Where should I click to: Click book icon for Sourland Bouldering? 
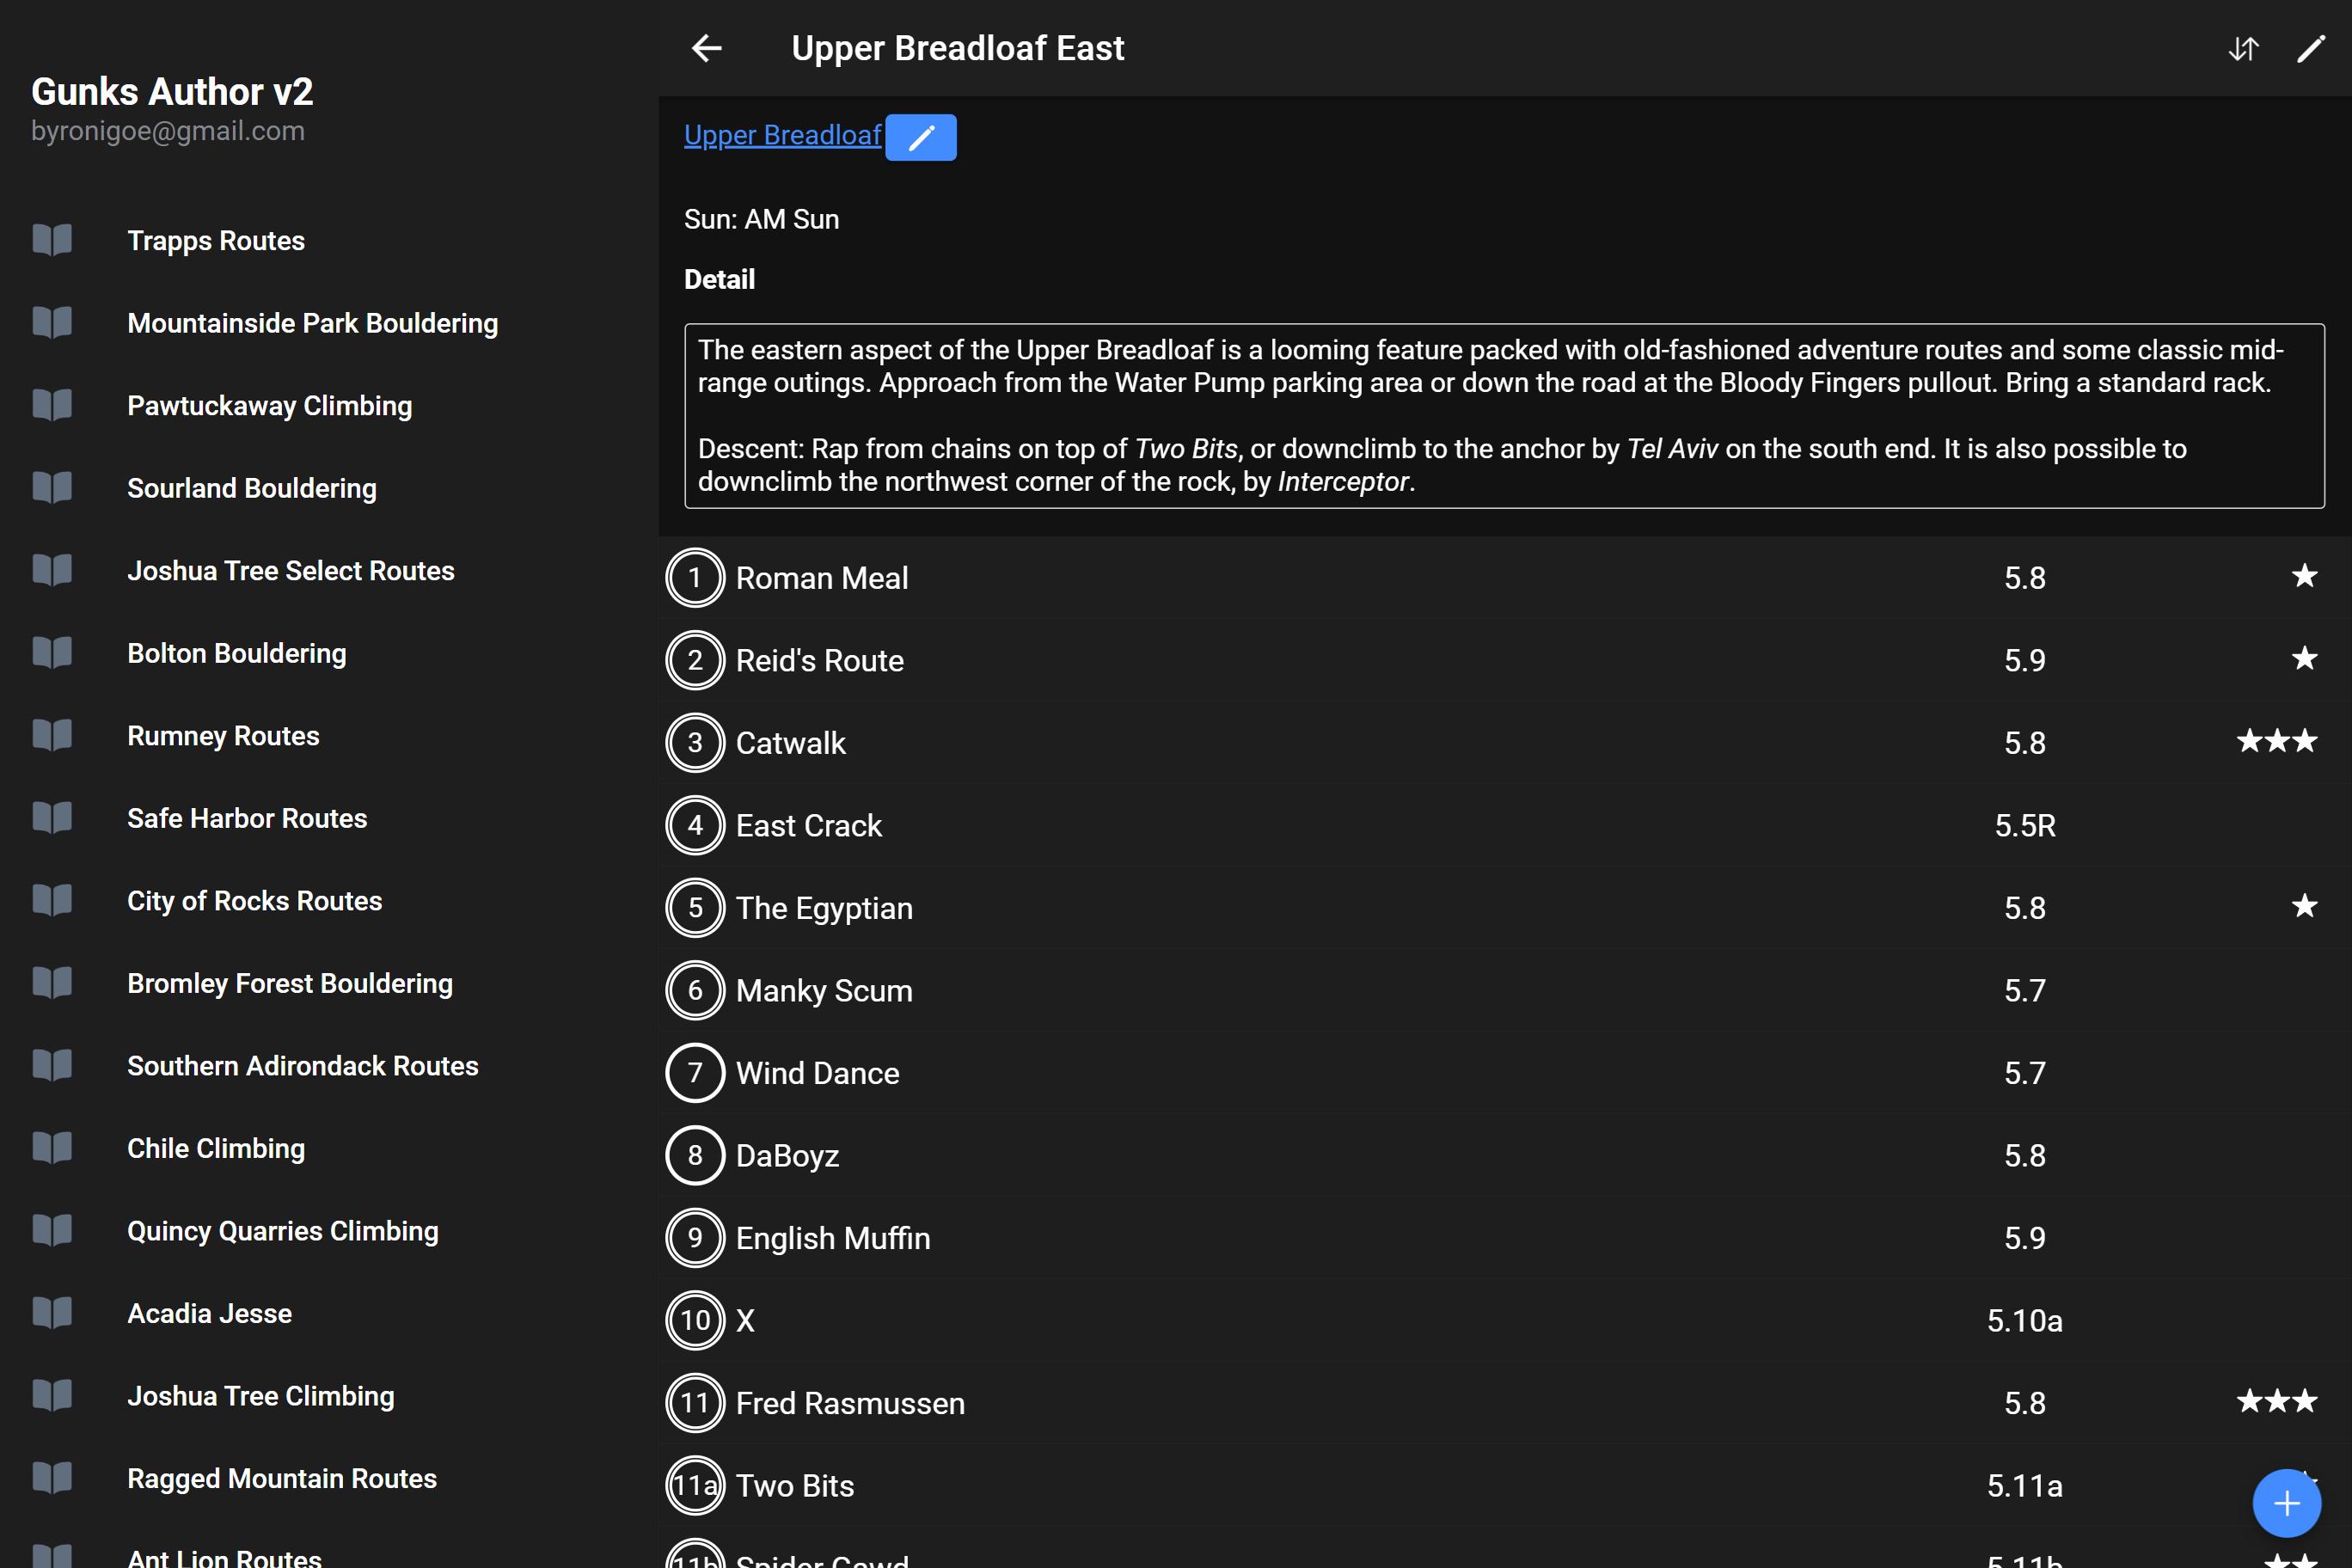(52, 487)
